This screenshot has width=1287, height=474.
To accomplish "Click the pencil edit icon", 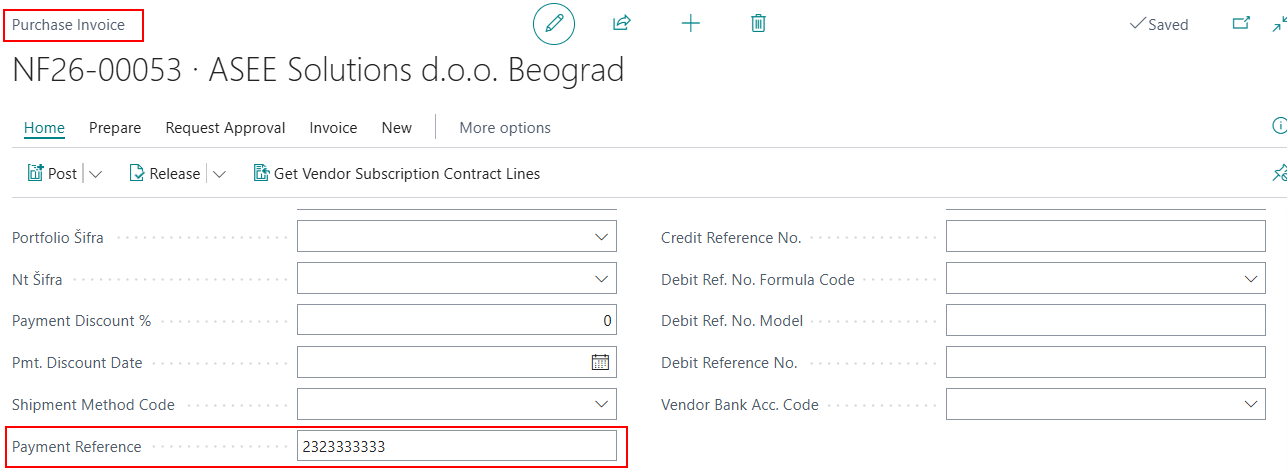I will coord(554,23).
